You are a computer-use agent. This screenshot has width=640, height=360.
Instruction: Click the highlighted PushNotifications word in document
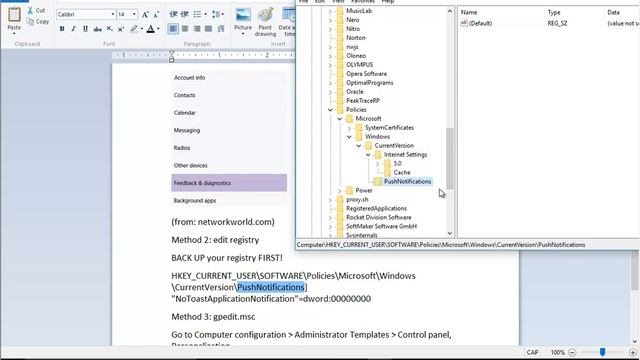[x=271, y=287]
